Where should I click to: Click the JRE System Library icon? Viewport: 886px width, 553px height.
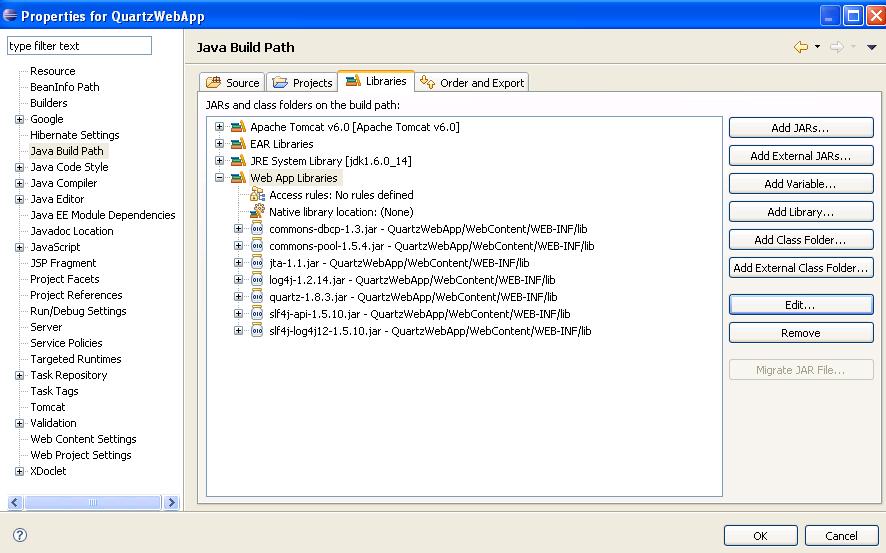238,160
